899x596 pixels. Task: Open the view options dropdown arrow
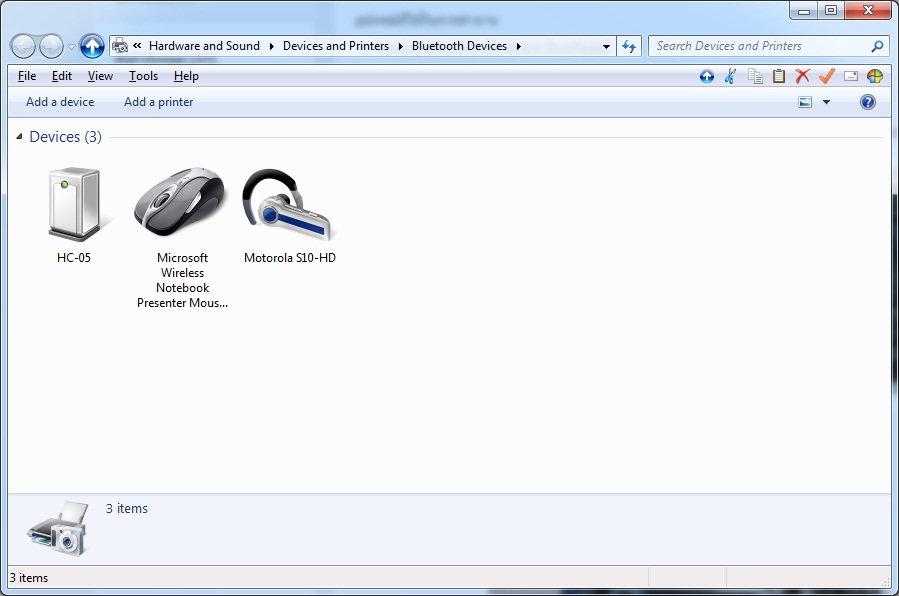(826, 102)
